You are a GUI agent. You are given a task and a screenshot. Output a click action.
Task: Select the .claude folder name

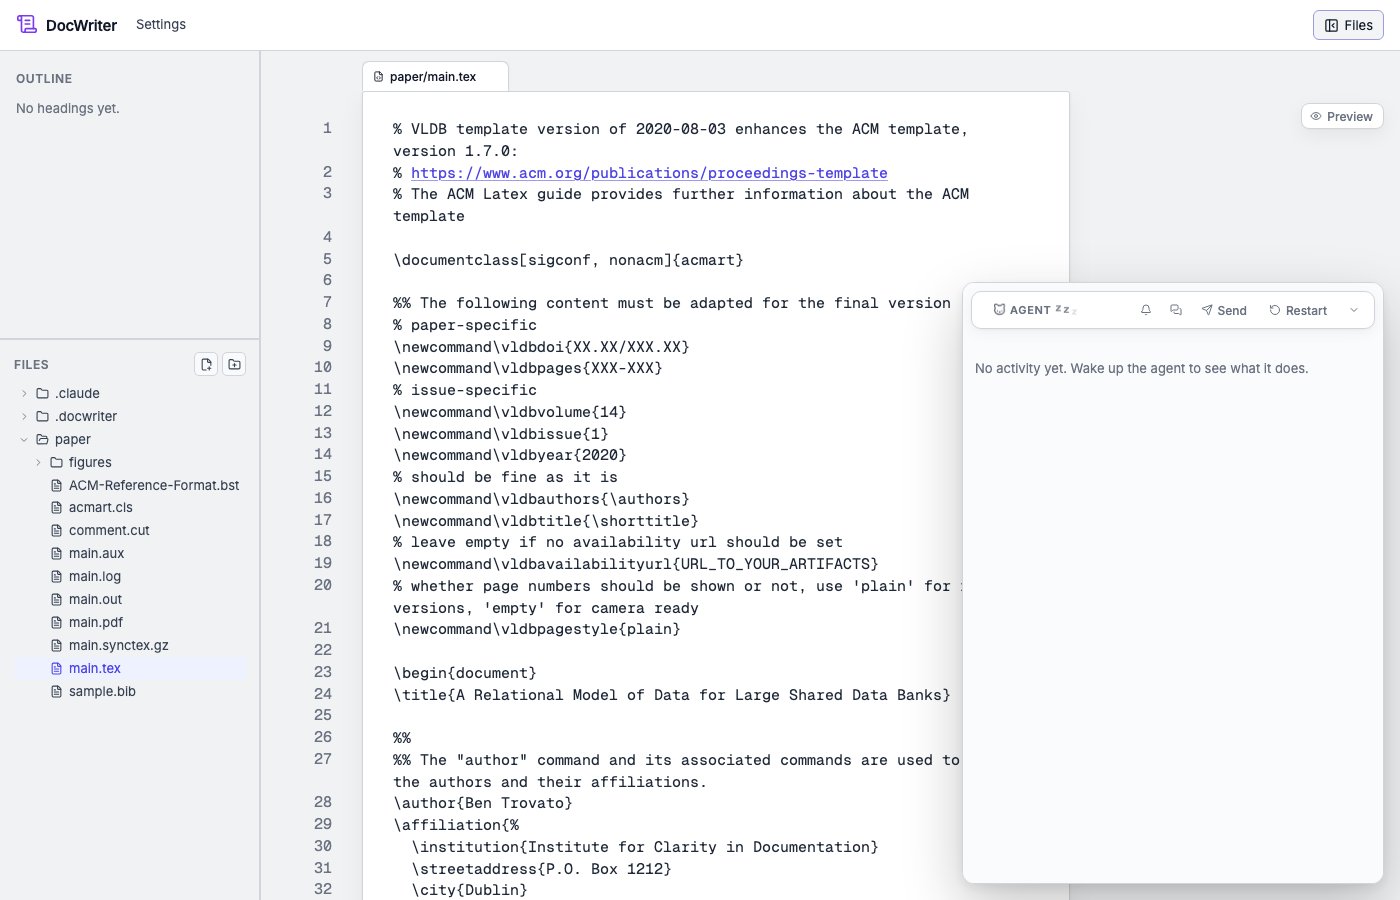[77, 393]
